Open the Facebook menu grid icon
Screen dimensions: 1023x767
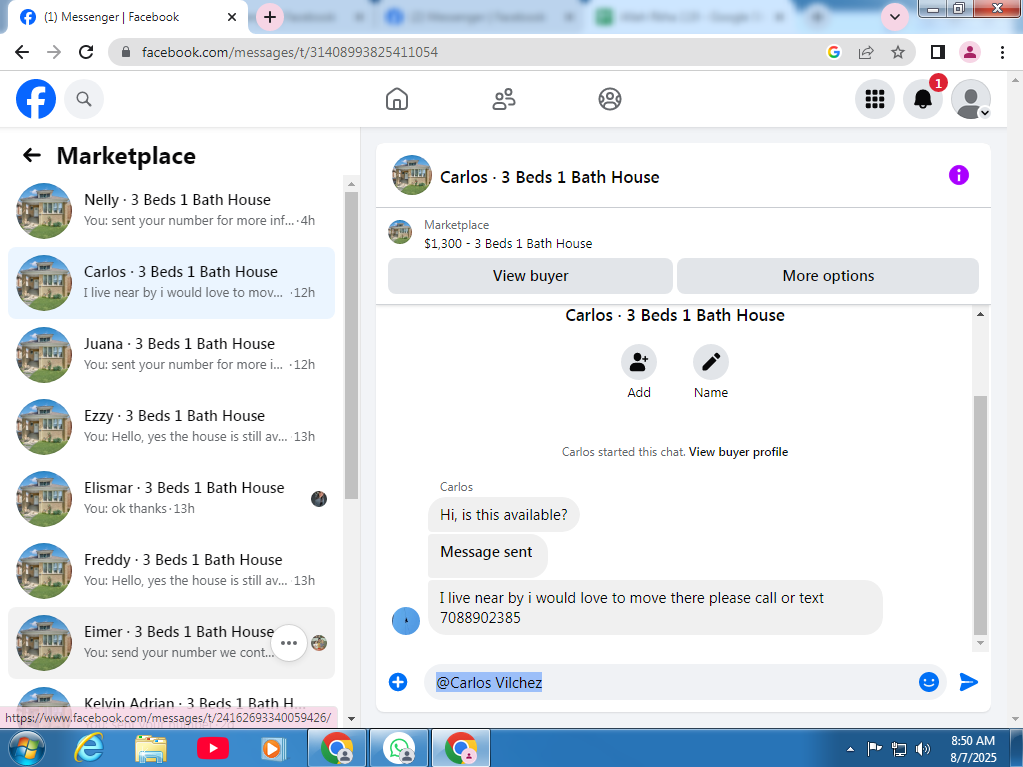(x=874, y=99)
